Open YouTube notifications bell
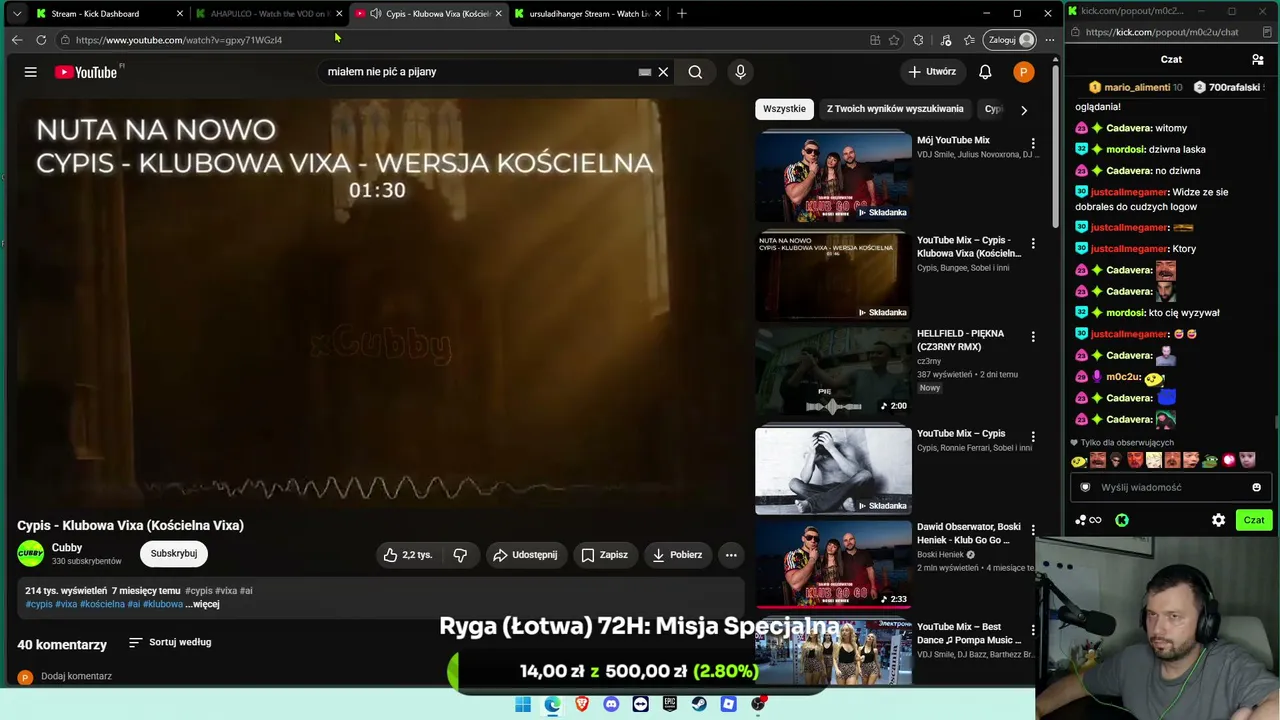The image size is (1280, 720). point(985,72)
